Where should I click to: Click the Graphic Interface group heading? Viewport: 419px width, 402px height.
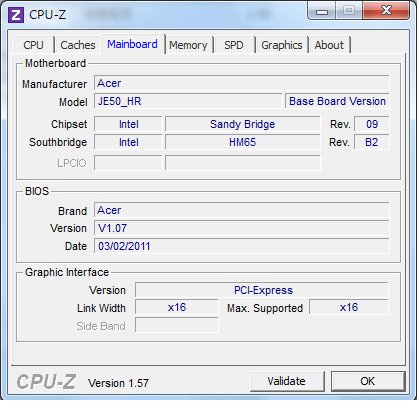(x=67, y=272)
